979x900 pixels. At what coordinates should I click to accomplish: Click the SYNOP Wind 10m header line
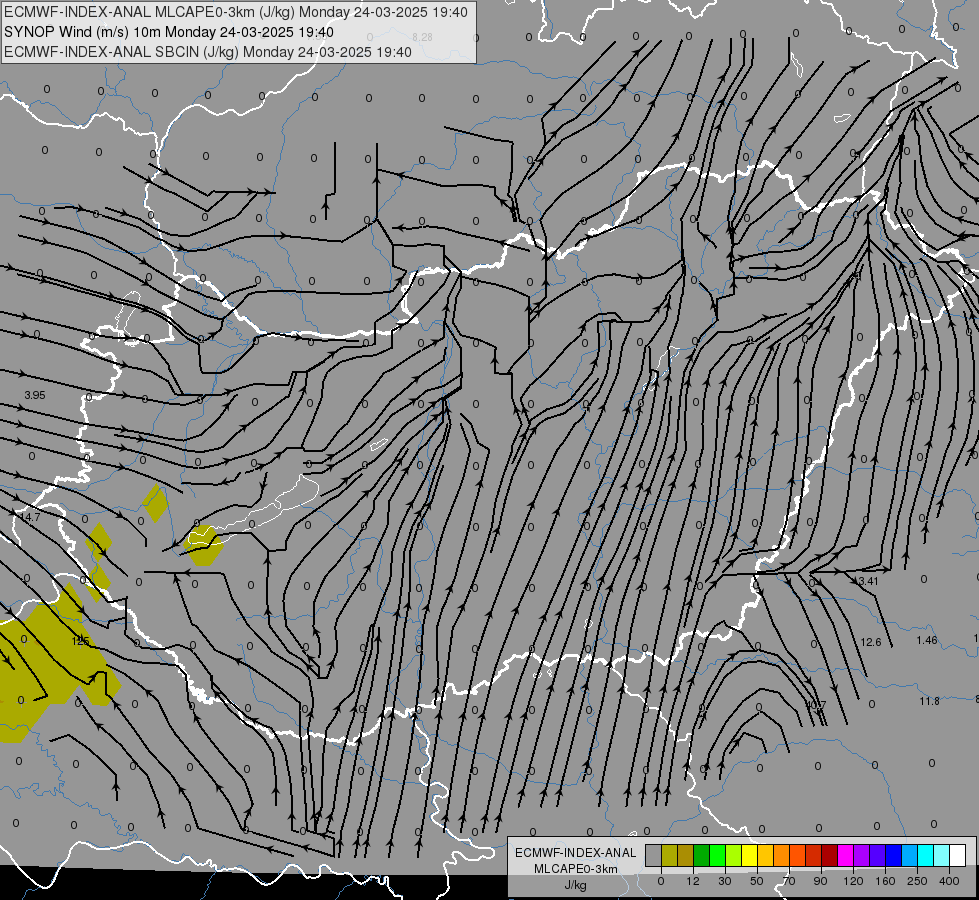(x=169, y=32)
